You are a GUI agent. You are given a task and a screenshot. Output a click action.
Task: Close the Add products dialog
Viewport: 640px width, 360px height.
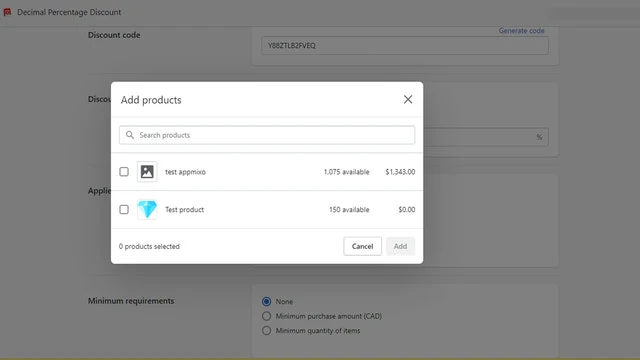pyautogui.click(x=408, y=99)
